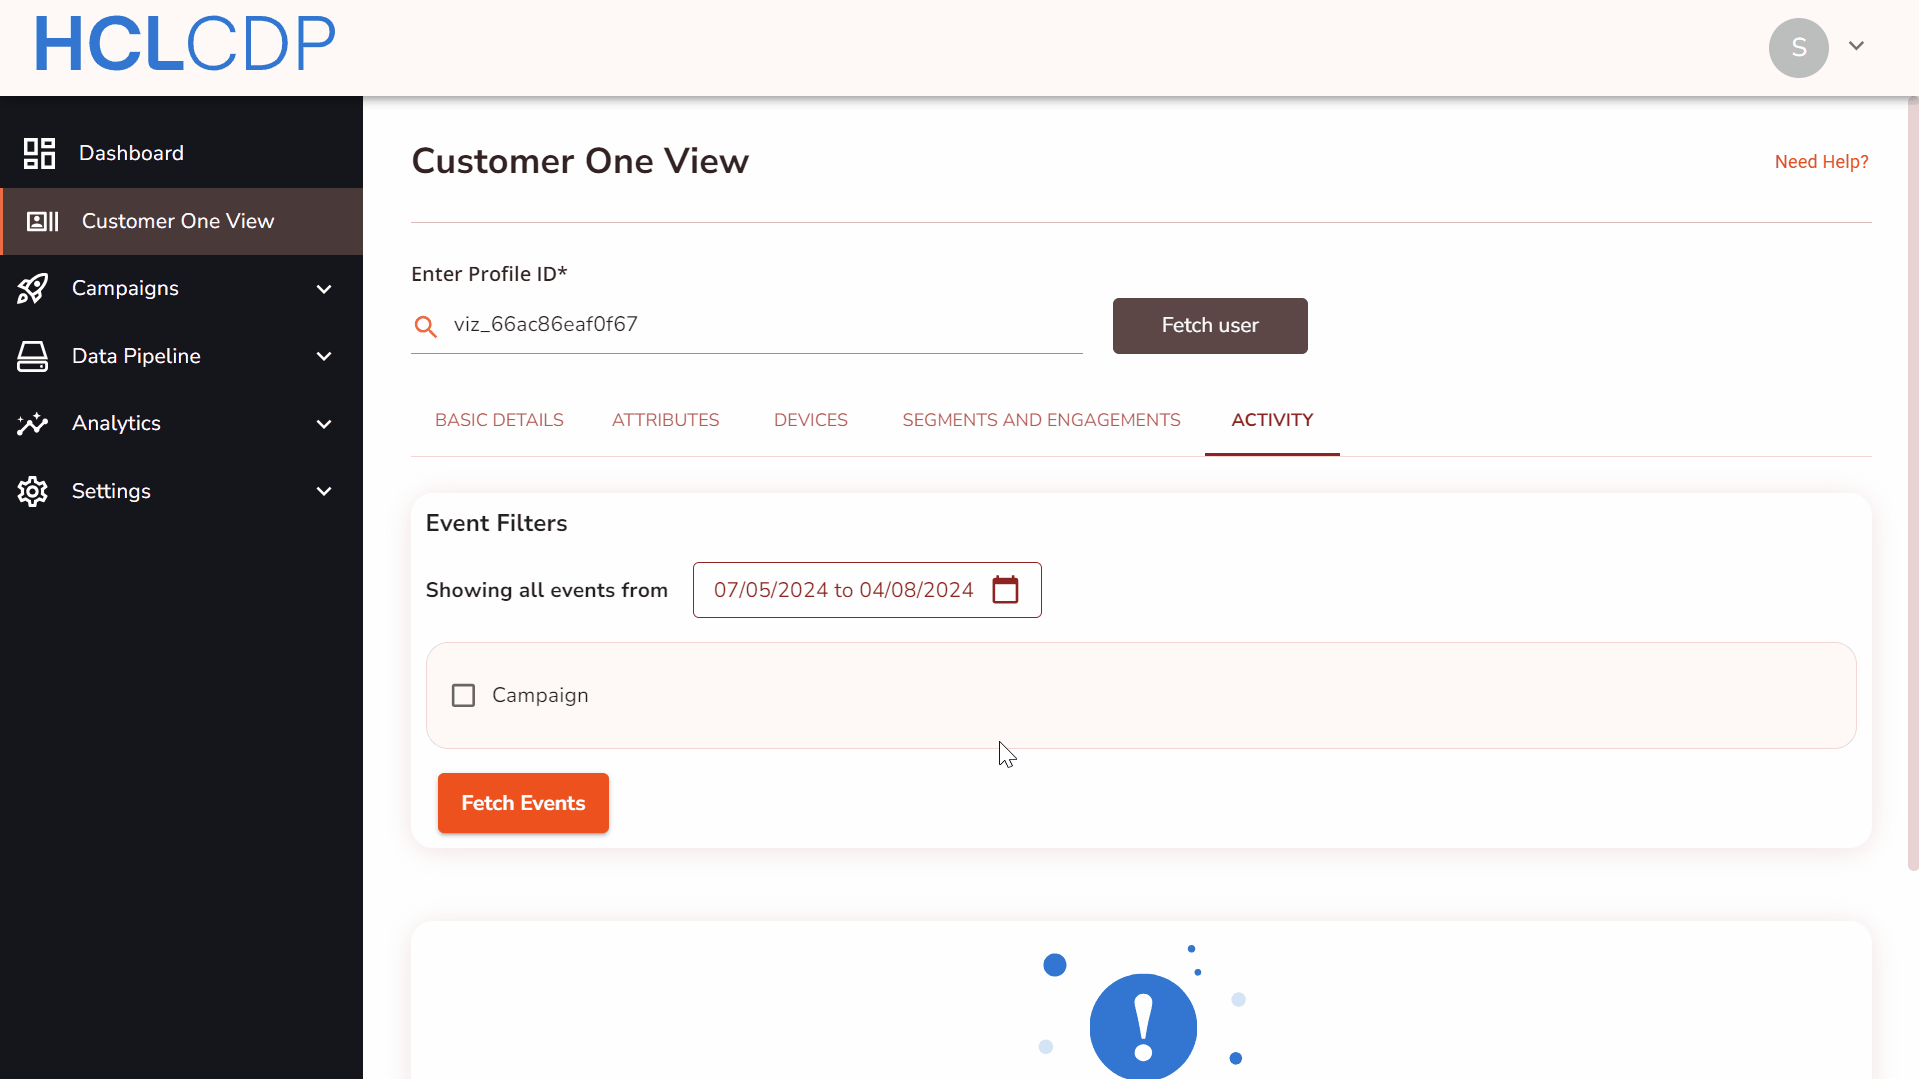Open the user account dropdown arrow
1919x1079 pixels.
[1856, 46]
